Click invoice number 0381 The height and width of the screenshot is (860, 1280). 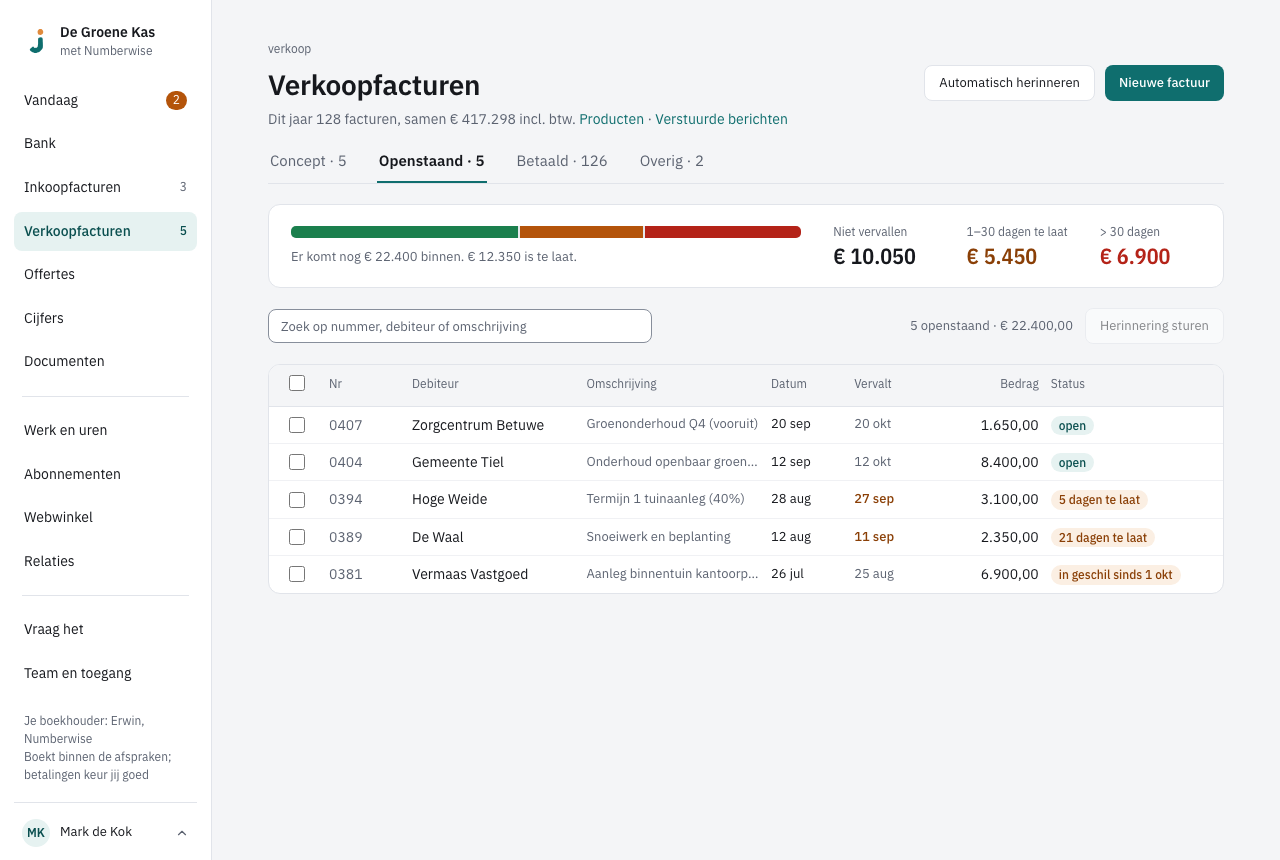[x=346, y=574]
